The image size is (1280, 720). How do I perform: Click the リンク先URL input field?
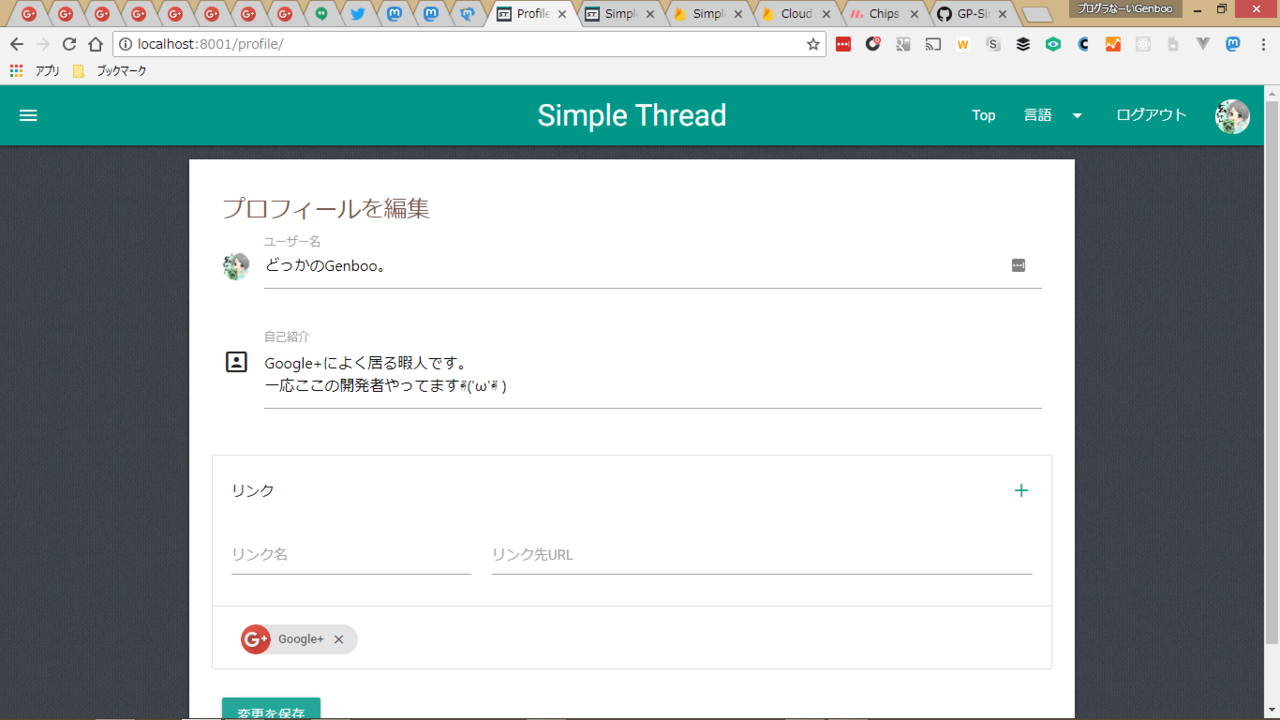(761, 555)
